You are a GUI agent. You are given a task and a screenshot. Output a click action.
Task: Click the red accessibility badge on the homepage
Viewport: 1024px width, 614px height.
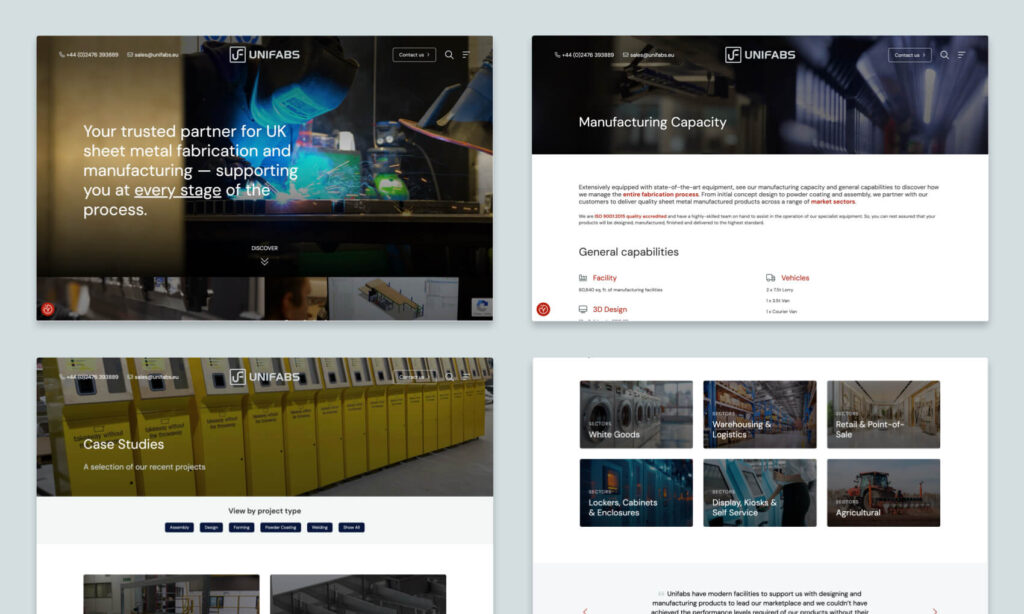click(47, 309)
